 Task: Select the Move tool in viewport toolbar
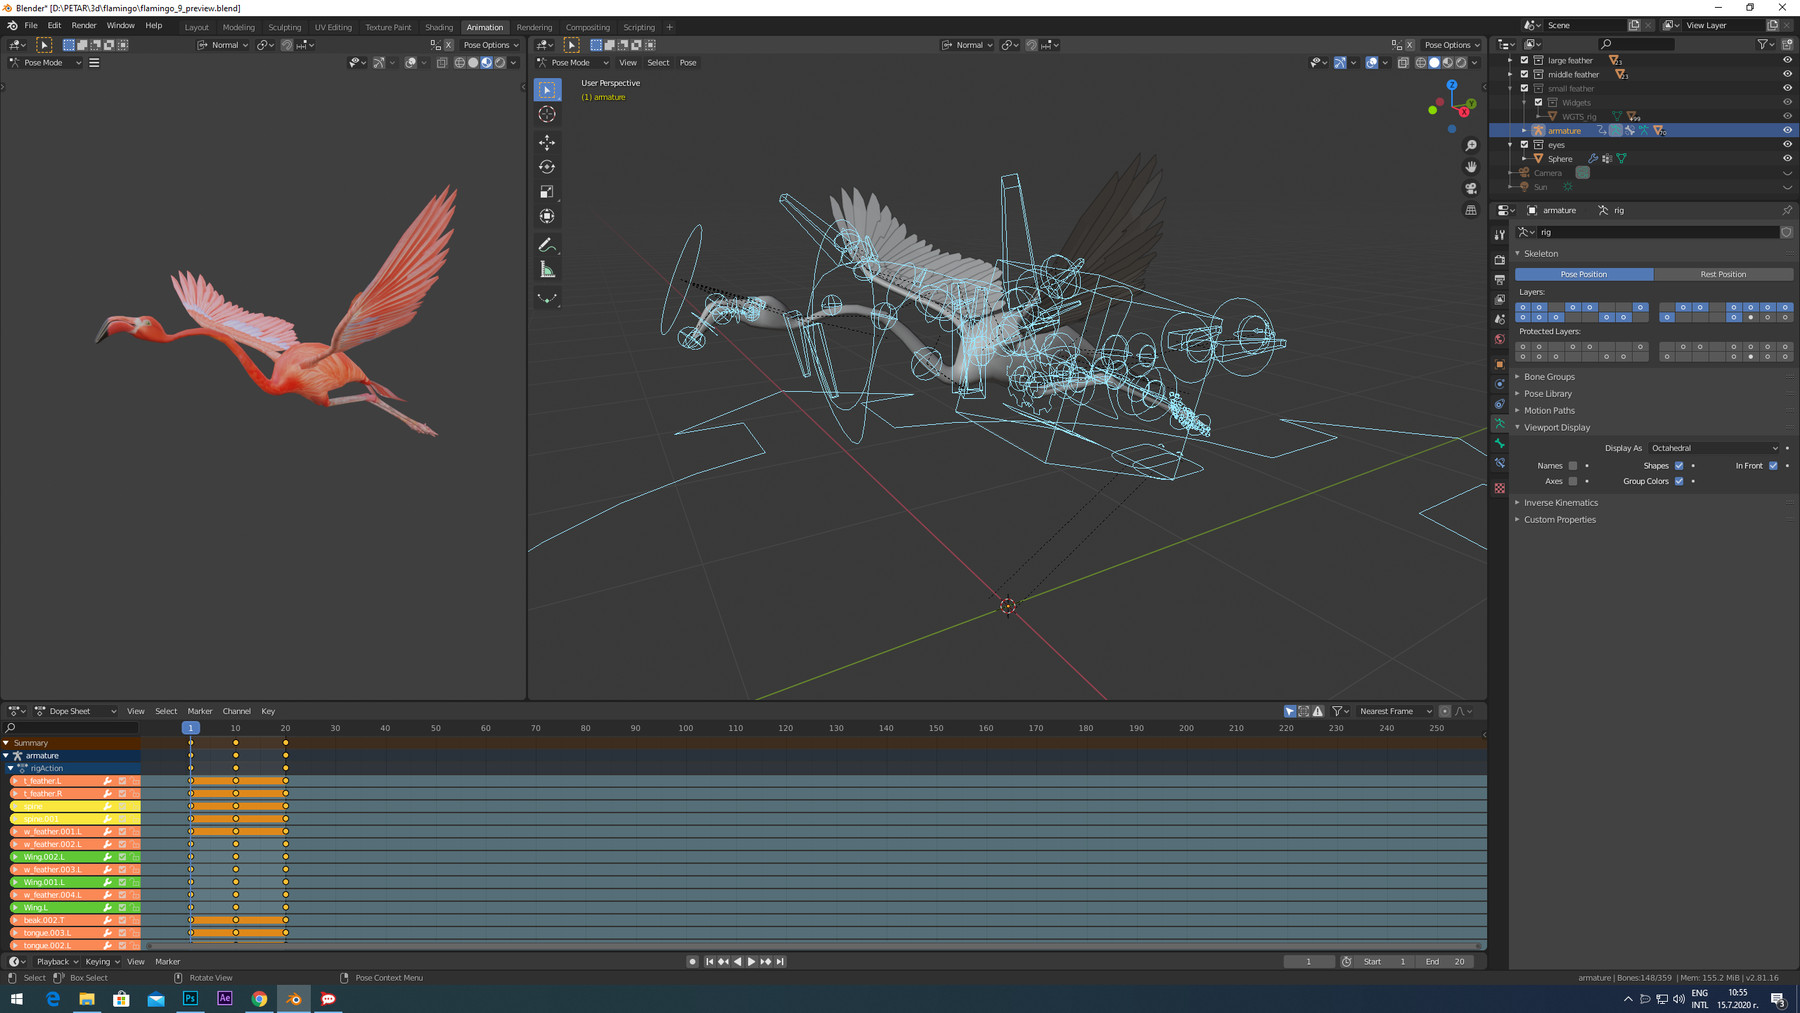(x=547, y=142)
